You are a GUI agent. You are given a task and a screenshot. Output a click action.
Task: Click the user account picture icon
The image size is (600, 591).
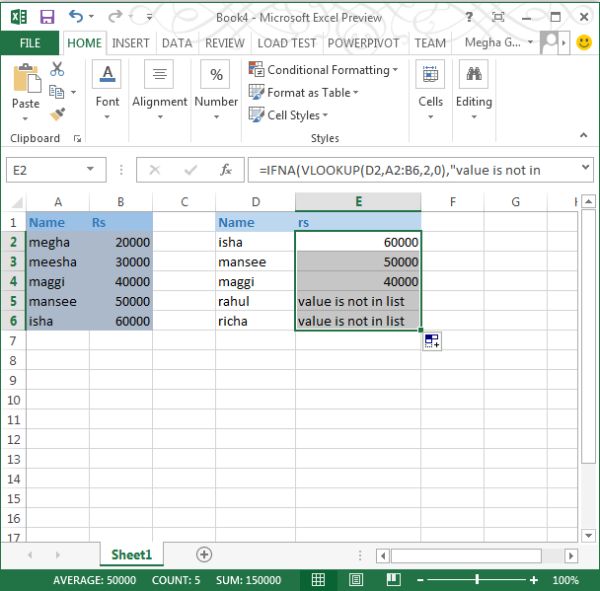tap(549, 42)
